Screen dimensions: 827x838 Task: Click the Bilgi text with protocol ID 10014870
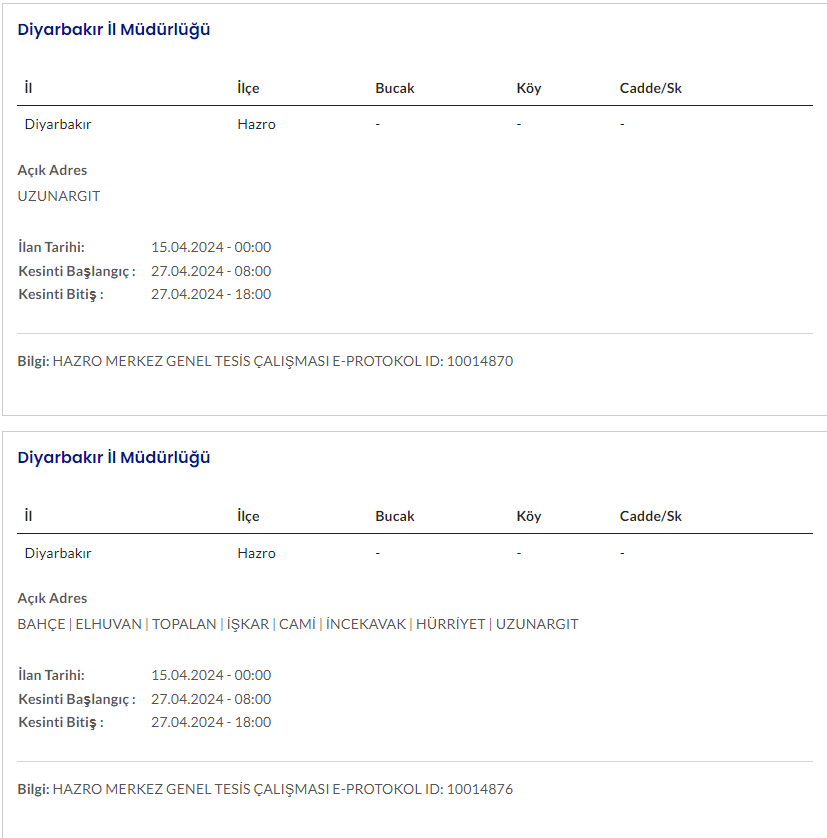tap(265, 361)
